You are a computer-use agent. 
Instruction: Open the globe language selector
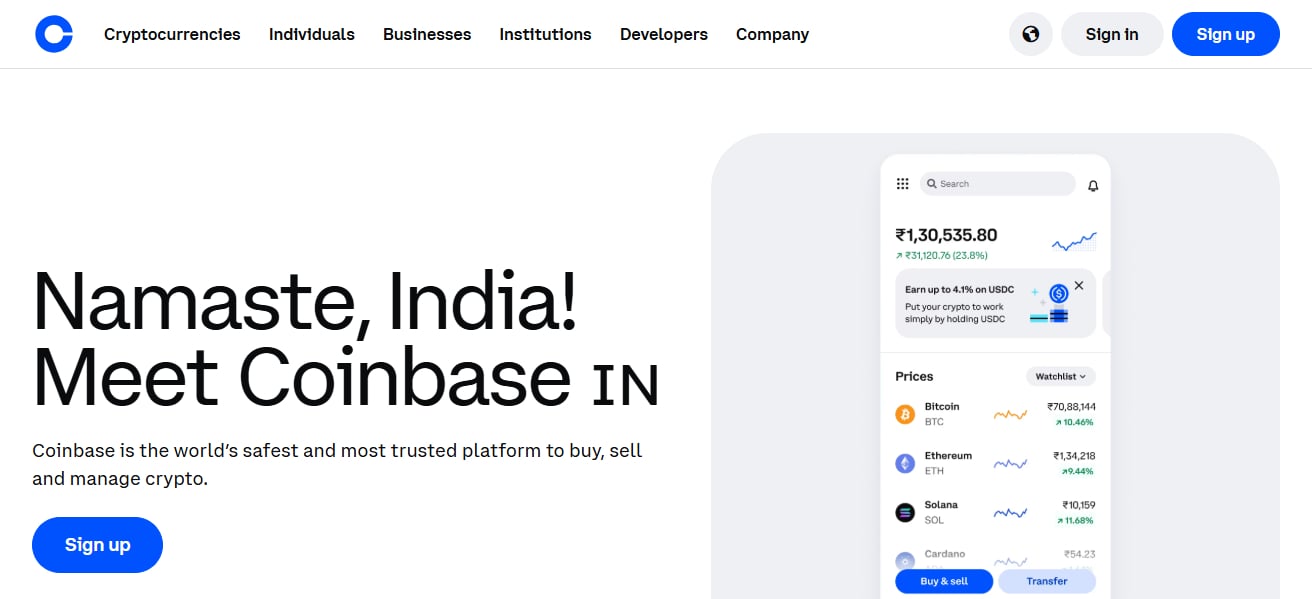(1031, 34)
